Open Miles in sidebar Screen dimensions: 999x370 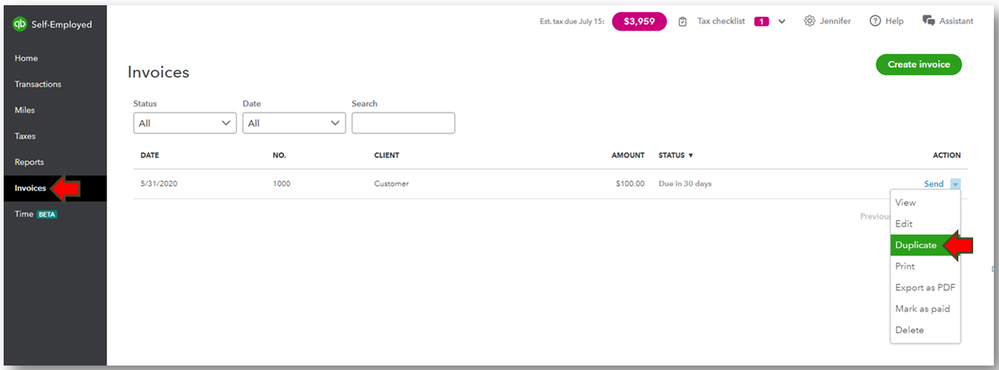point(25,110)
